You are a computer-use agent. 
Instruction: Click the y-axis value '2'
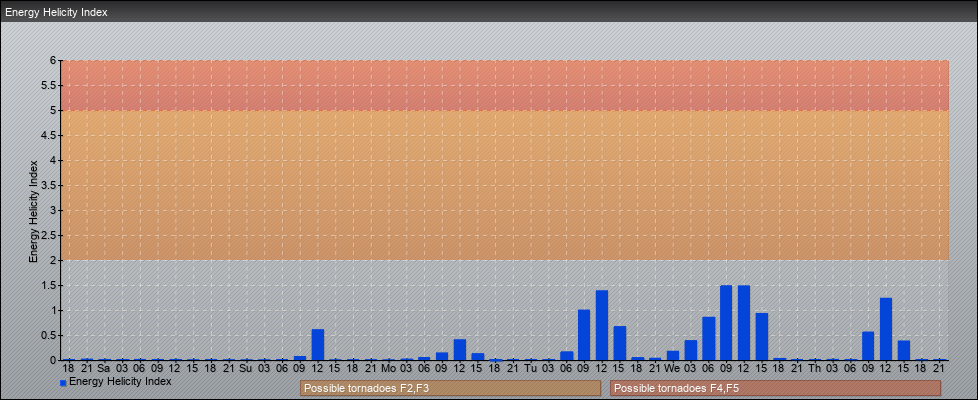pyautogui.click(x=54, y=260)
